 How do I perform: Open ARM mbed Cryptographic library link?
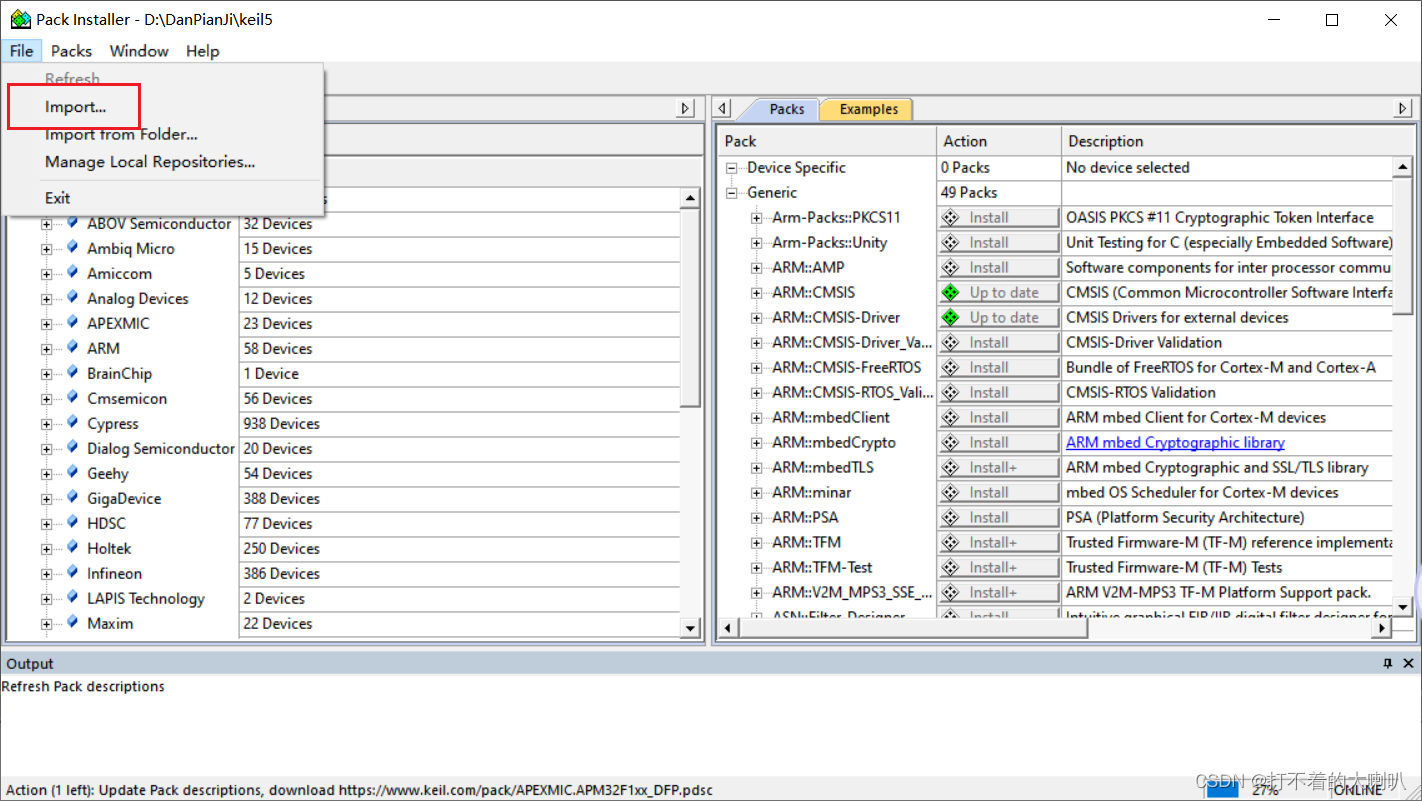[1175, 442]
